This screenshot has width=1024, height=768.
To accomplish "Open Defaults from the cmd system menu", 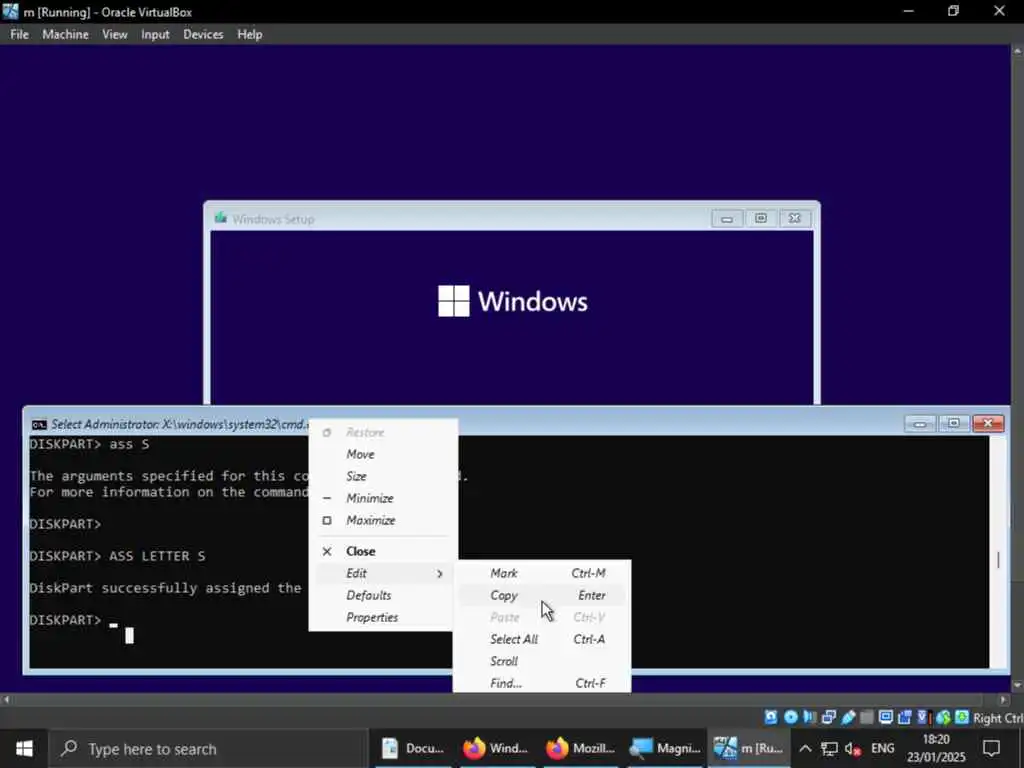I will (383, 595).
